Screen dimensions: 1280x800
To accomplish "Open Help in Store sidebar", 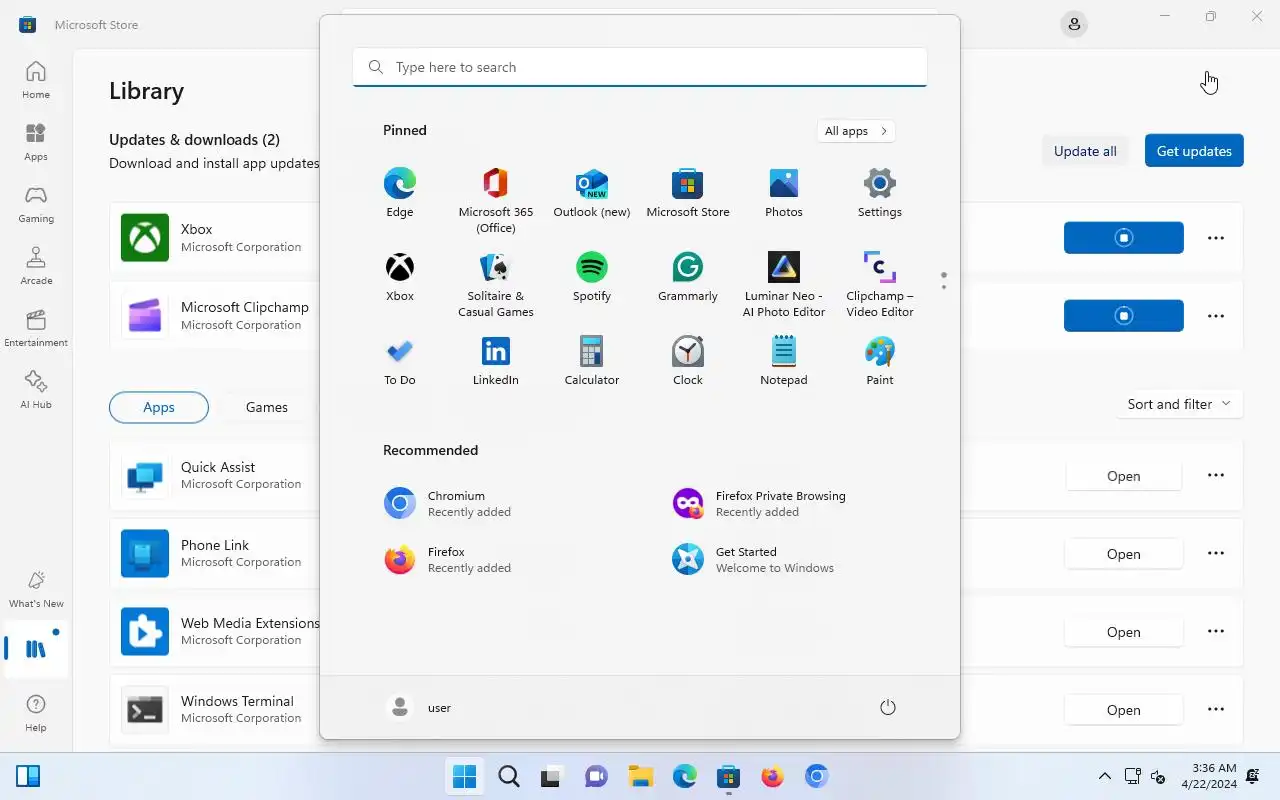I will pos(36,713).
